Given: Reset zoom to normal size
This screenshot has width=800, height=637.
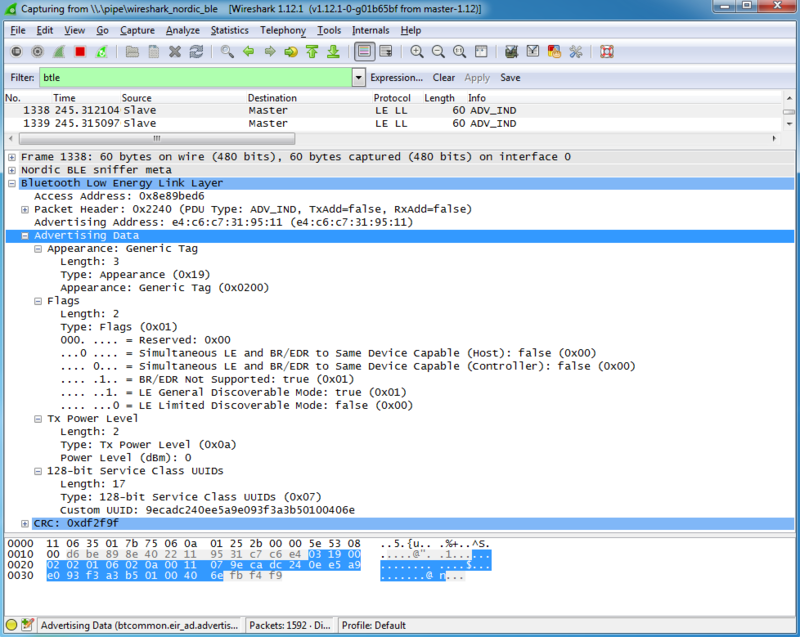Looking at the screenshot, I should click(460, 52).
